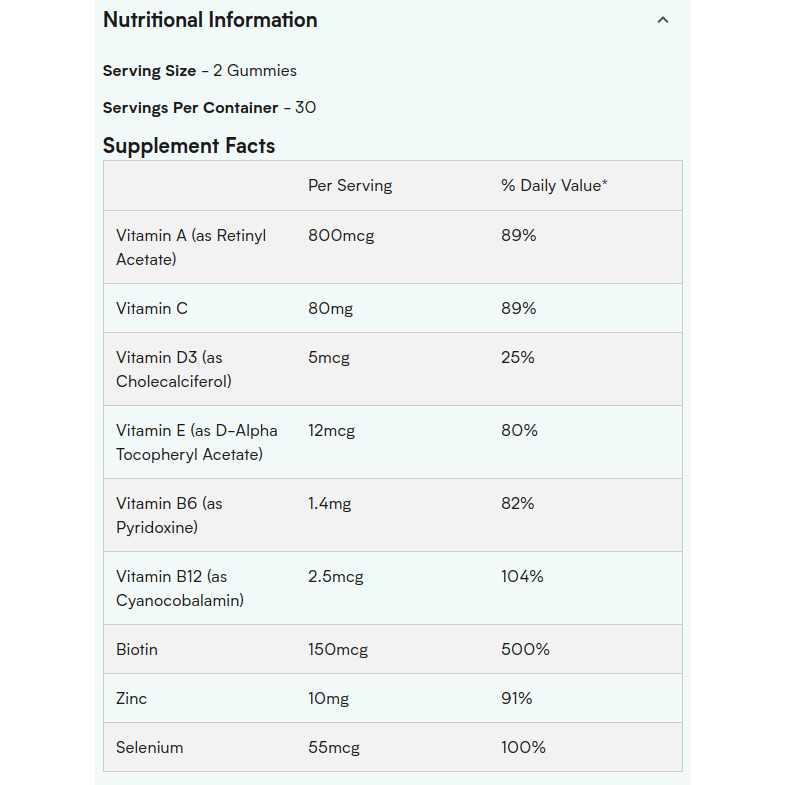785x785 pixels.
Task: Select the Vitamin A row label
Action: pyautogui.click(x=191, y=247)
